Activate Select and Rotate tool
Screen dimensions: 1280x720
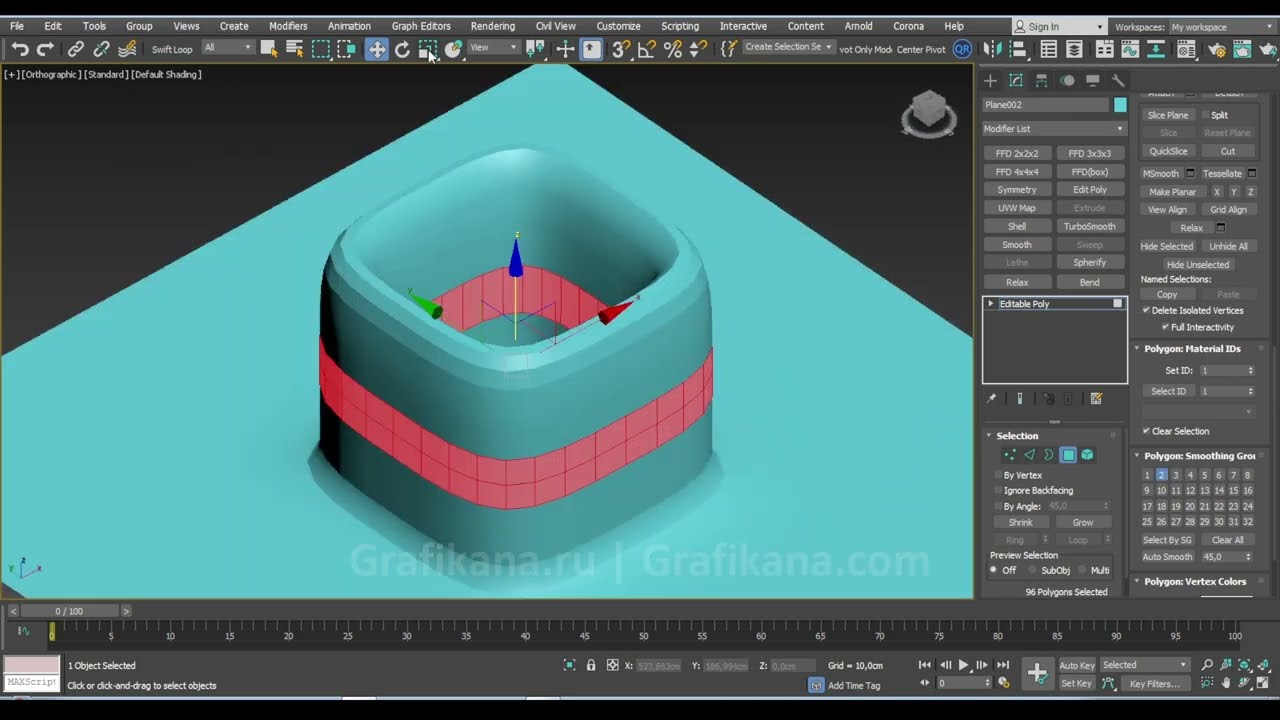pyautogui.click(x=403, y=48)
